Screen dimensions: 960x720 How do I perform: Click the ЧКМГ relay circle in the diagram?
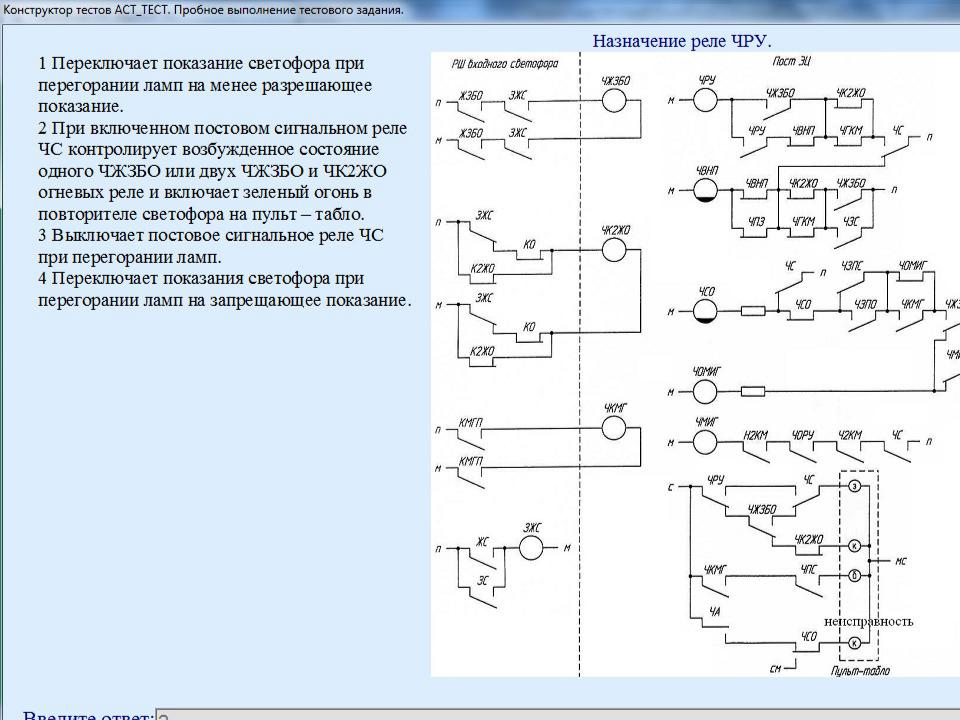[613, 427]
